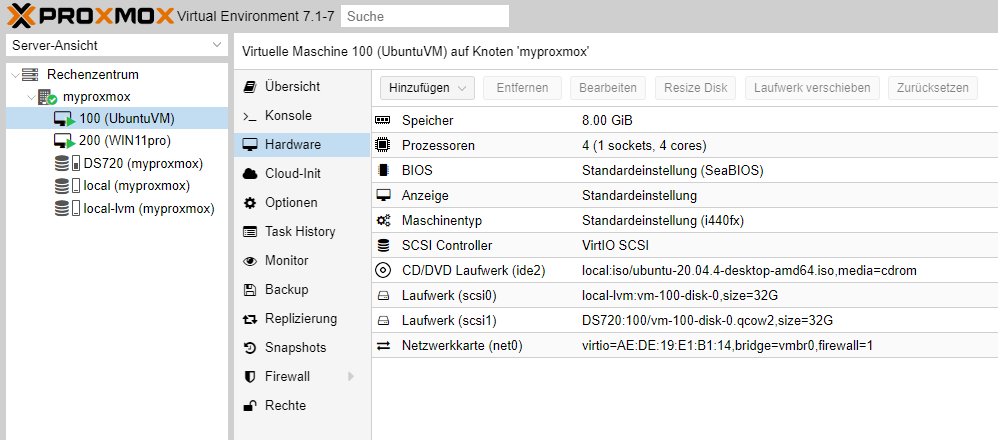Open the Server-Ansicht view dropdown
Image resolution: width=998 pixels, height=440 pixels.
click(x=117, y=46)
